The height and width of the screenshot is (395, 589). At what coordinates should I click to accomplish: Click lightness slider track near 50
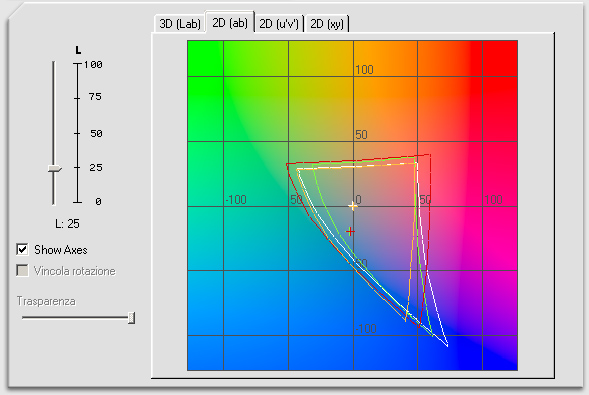pos(54,133)
